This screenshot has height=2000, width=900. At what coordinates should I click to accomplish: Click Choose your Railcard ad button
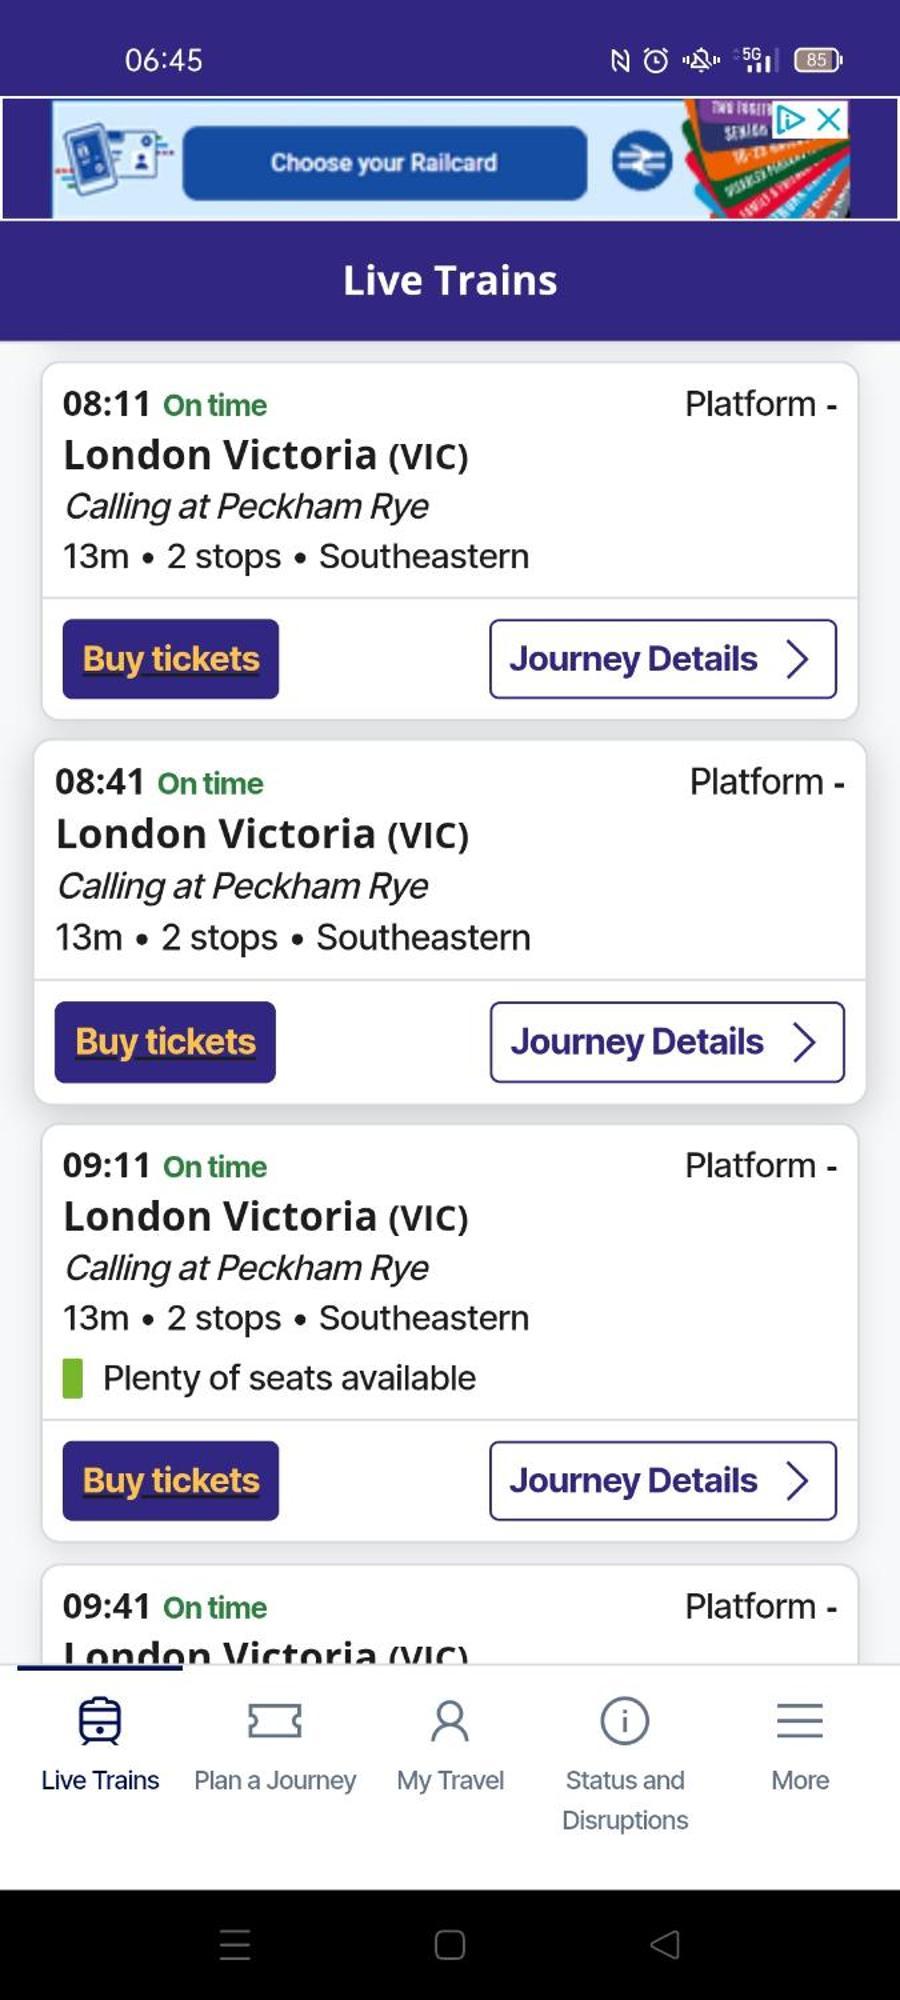pos(385,162)
